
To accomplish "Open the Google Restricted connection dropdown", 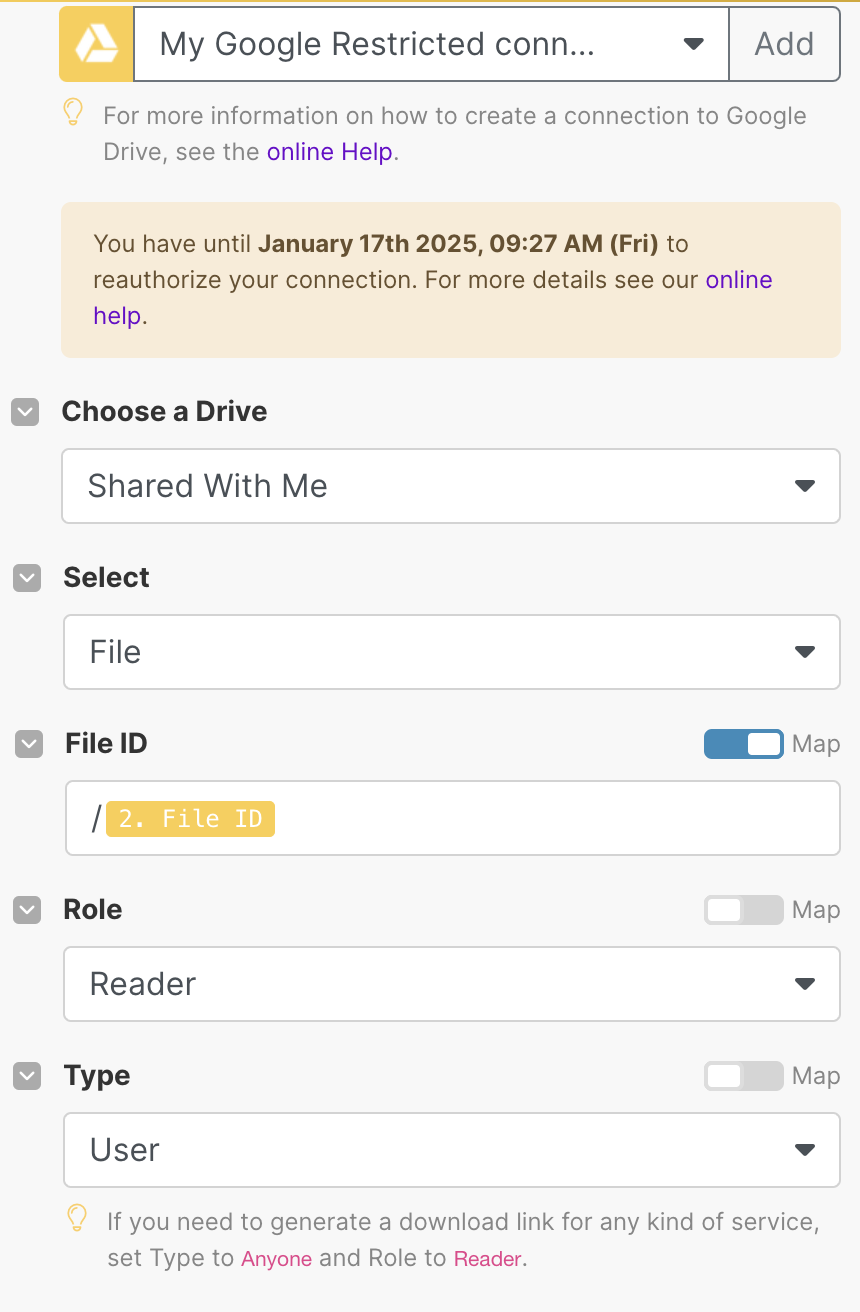I will point(431,44).
